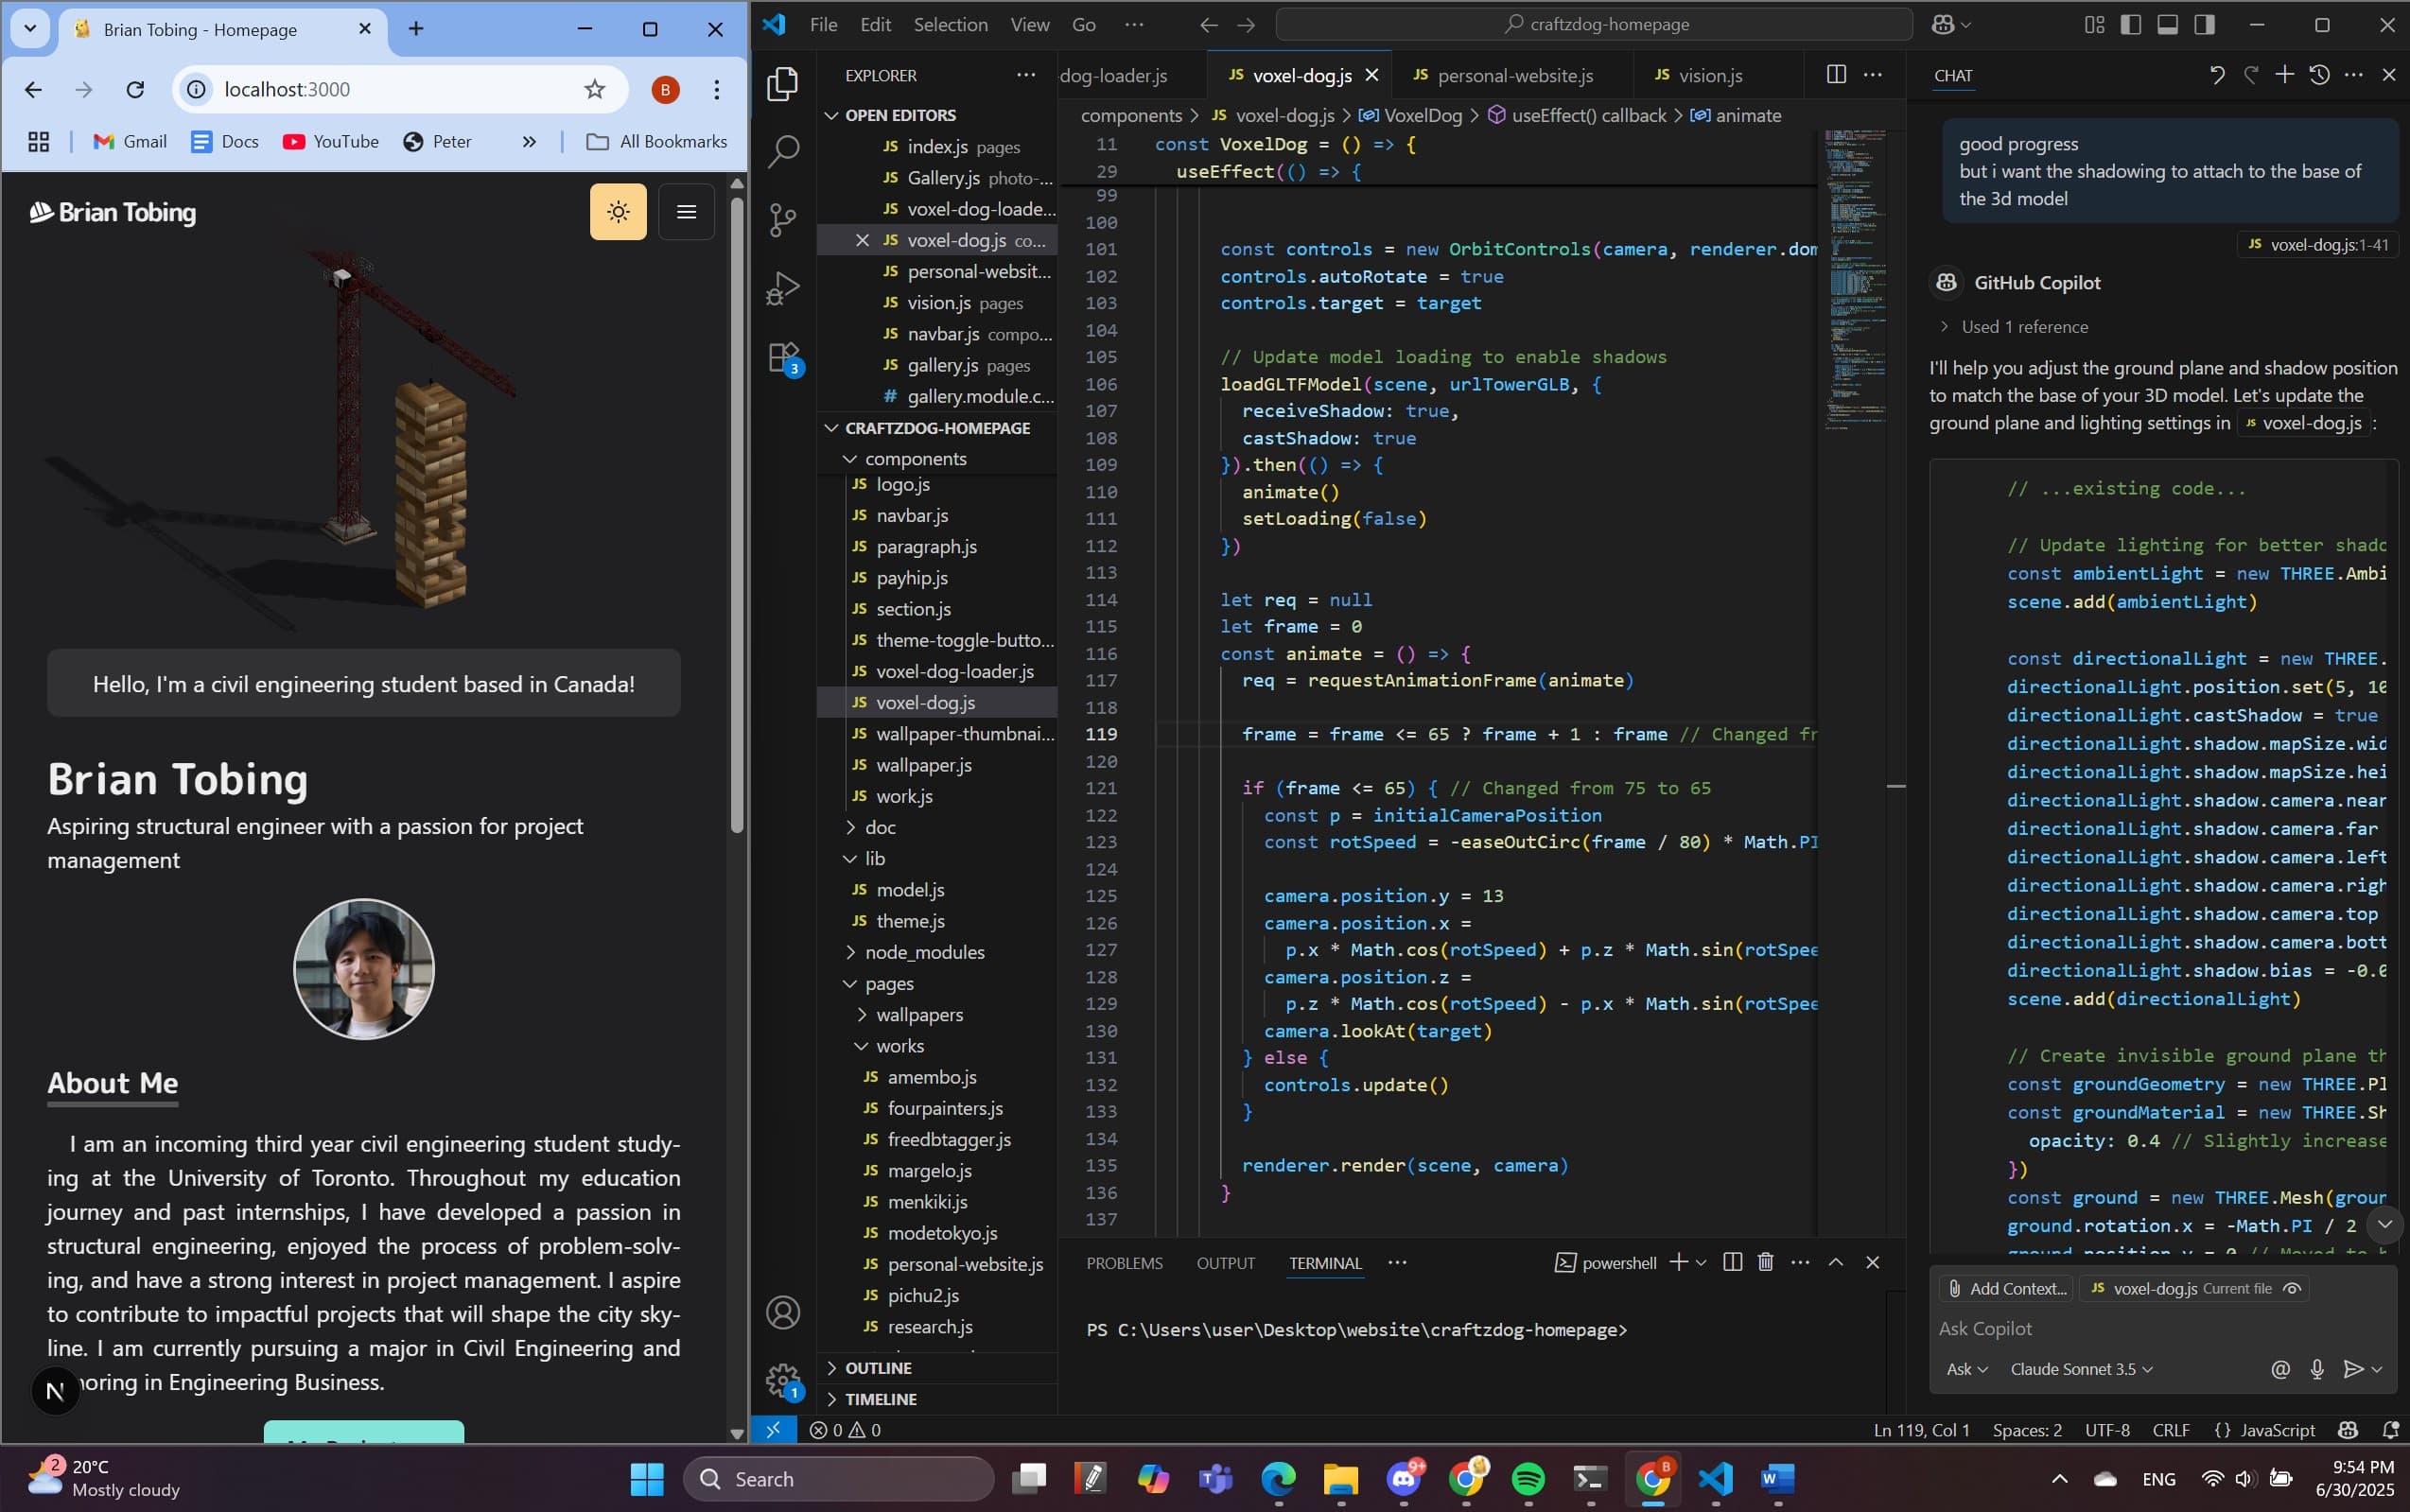Open model.js in explorer tree
The width and height of the screenshot is (2410, 1512).
click(910, 889)
